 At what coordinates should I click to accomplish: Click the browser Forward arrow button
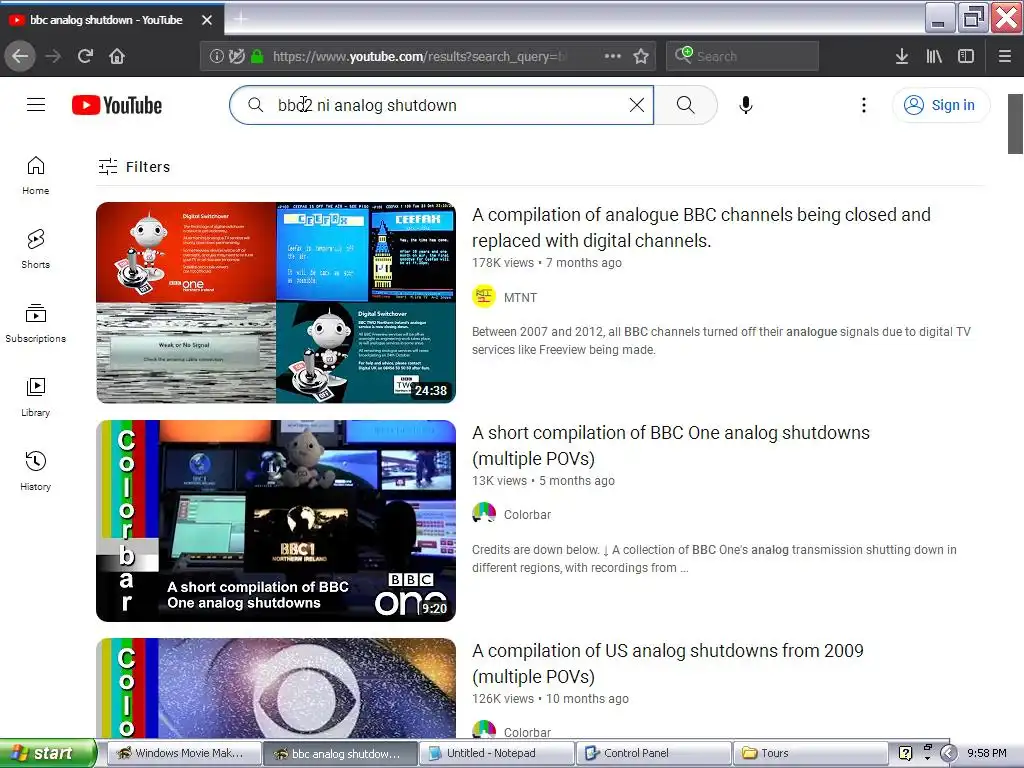click(53, 56)
